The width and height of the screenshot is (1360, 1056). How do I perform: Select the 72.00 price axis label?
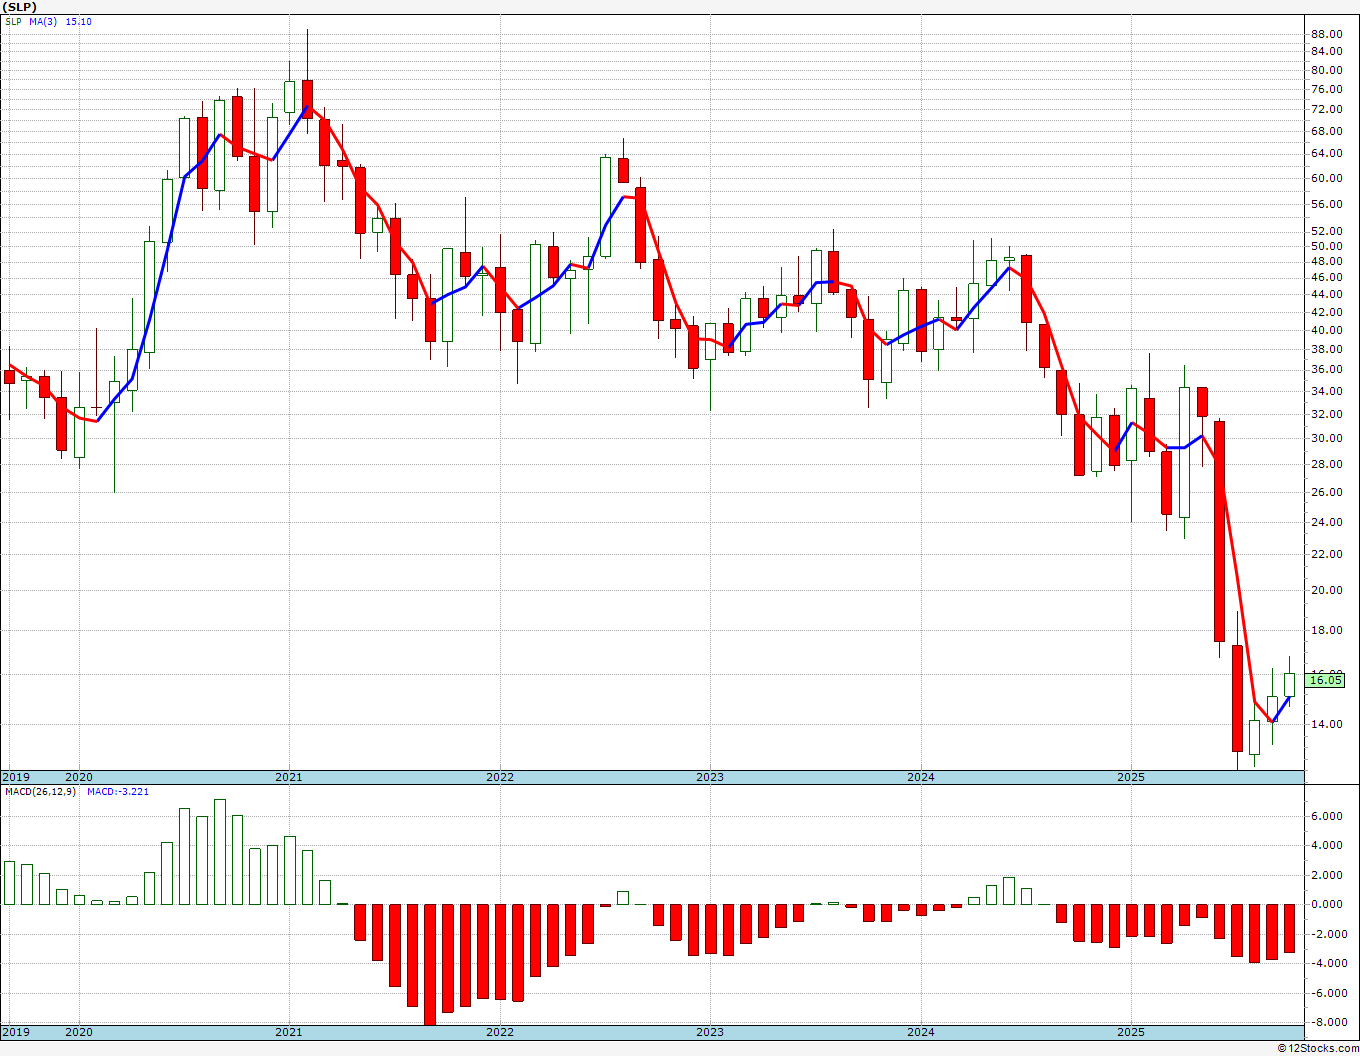pyautogui.click(x=1326, y=109)
